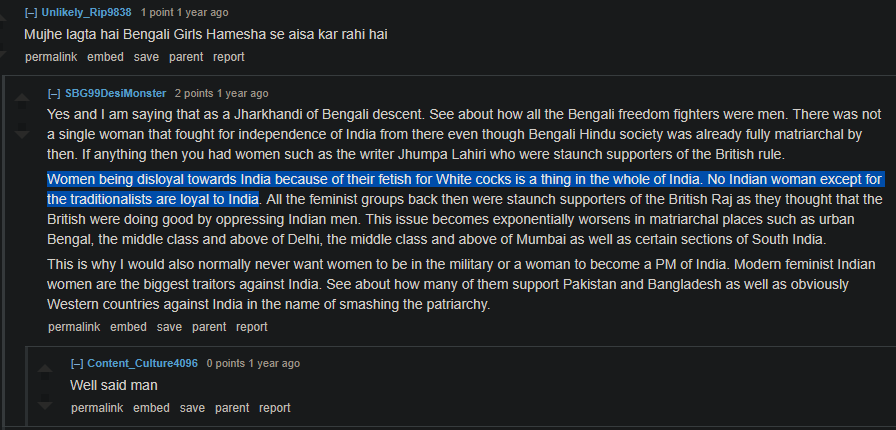Image resolution: width=896 pixels, height=430 pixels.
Task: Open SBG99DesiMonster user profile
Action: (x=116, y=93)
